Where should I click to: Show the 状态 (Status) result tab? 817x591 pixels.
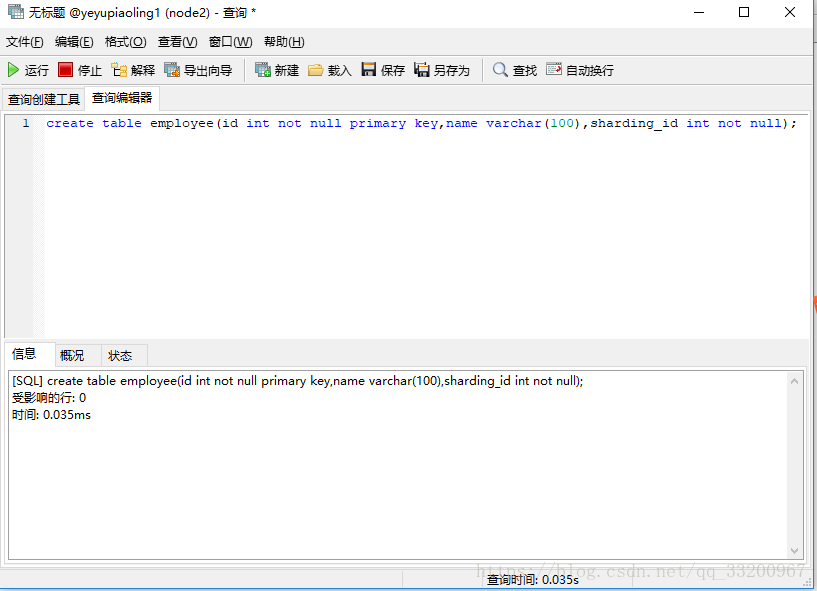[x=120, y=355]
